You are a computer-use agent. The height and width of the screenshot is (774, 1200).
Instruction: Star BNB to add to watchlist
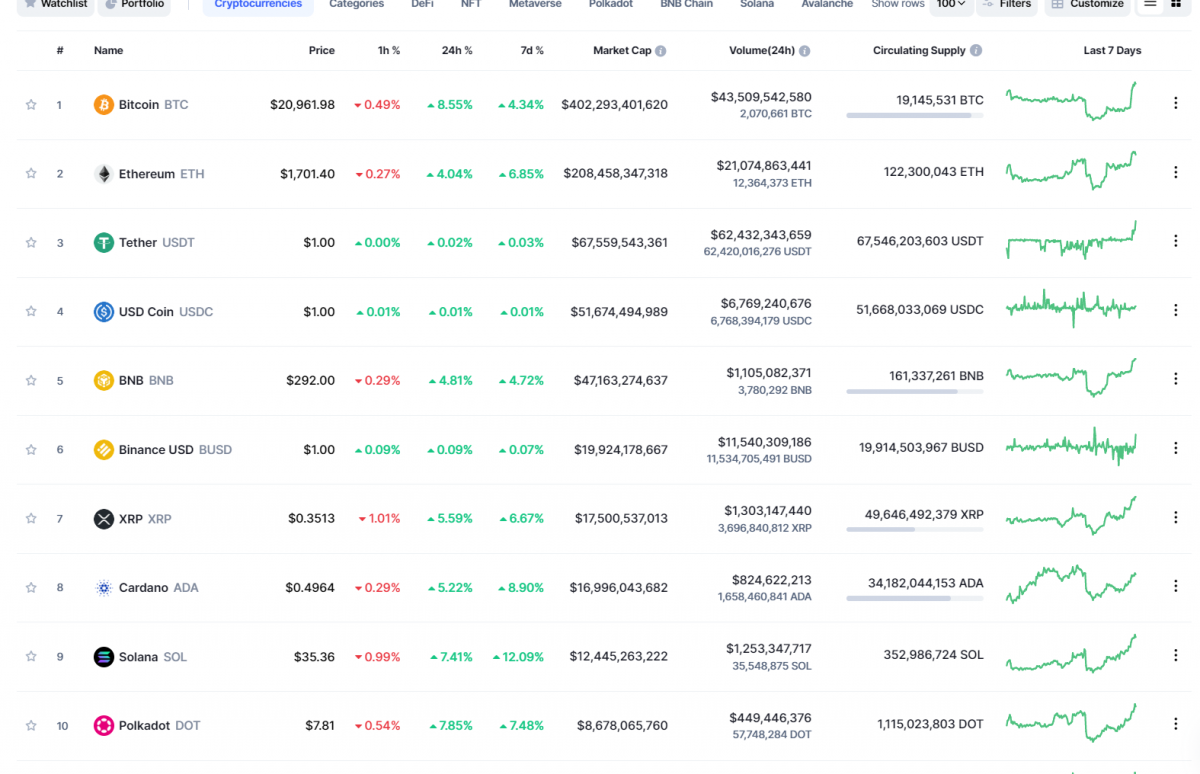tap(31, 380)
